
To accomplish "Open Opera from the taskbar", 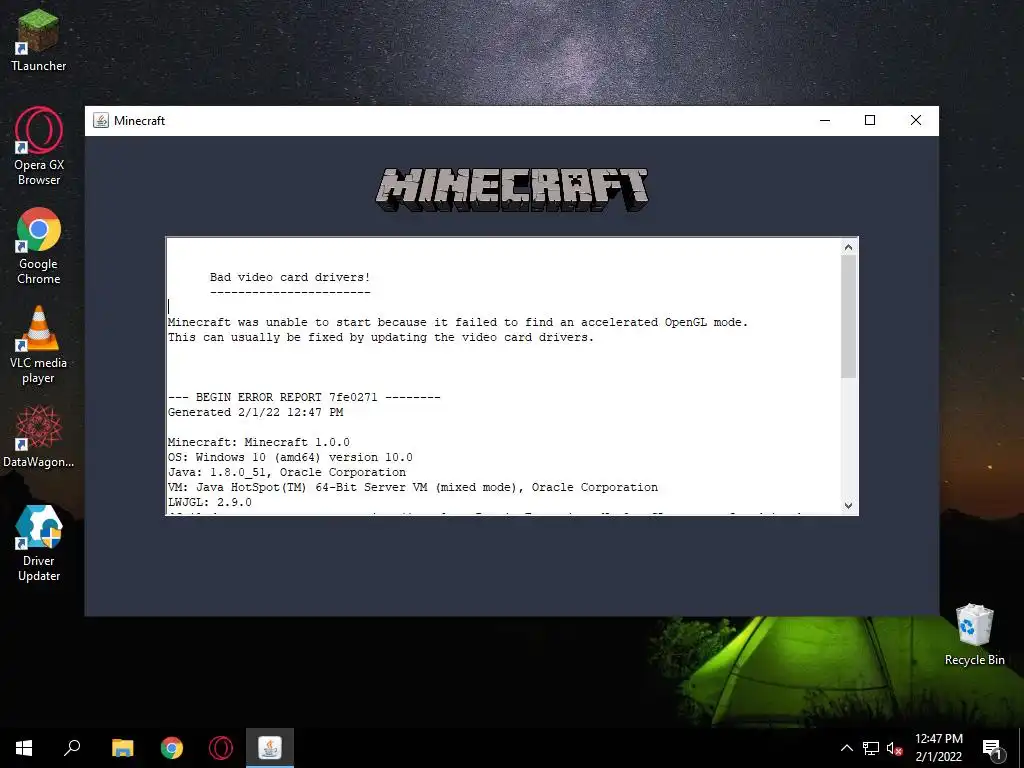I will [221, 748].
